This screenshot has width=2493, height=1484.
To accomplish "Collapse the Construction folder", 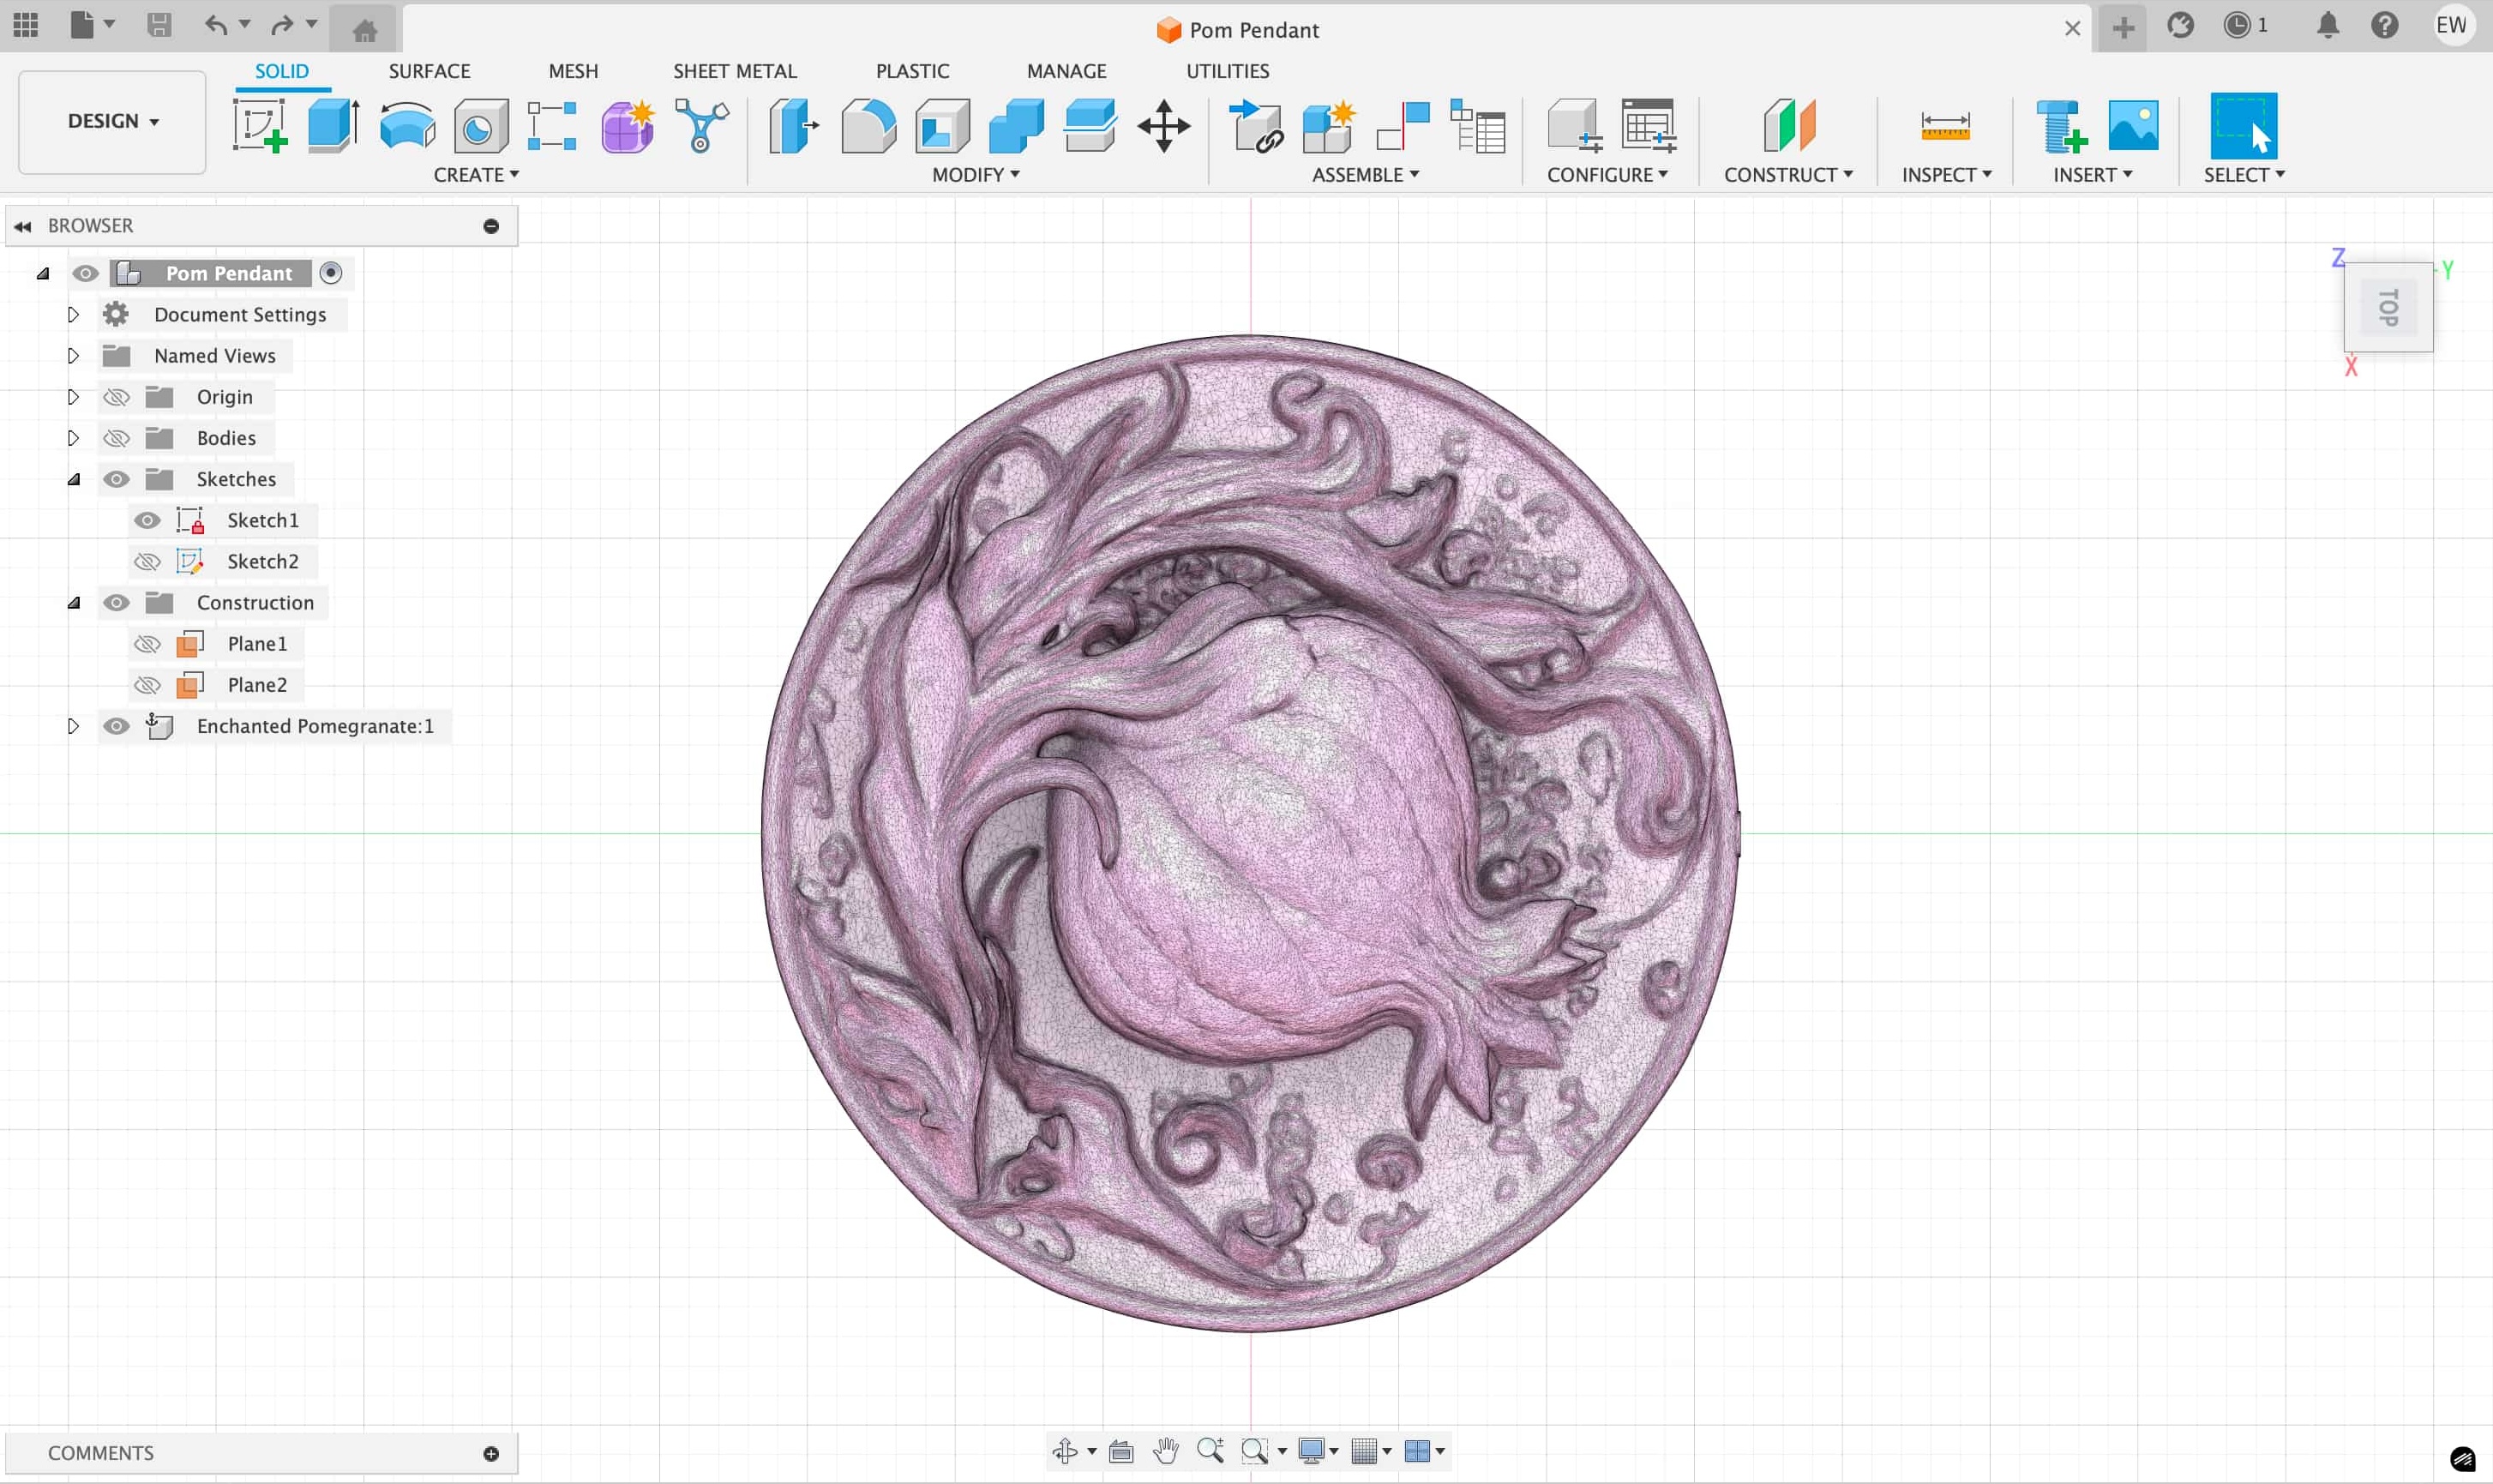I will [x=73, y=603].
